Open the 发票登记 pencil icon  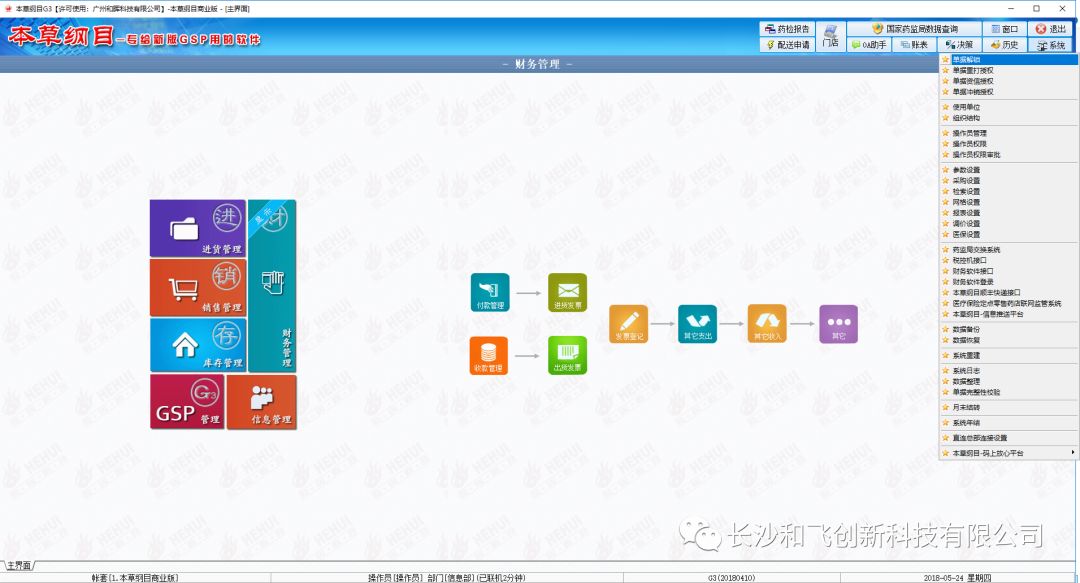629,324
